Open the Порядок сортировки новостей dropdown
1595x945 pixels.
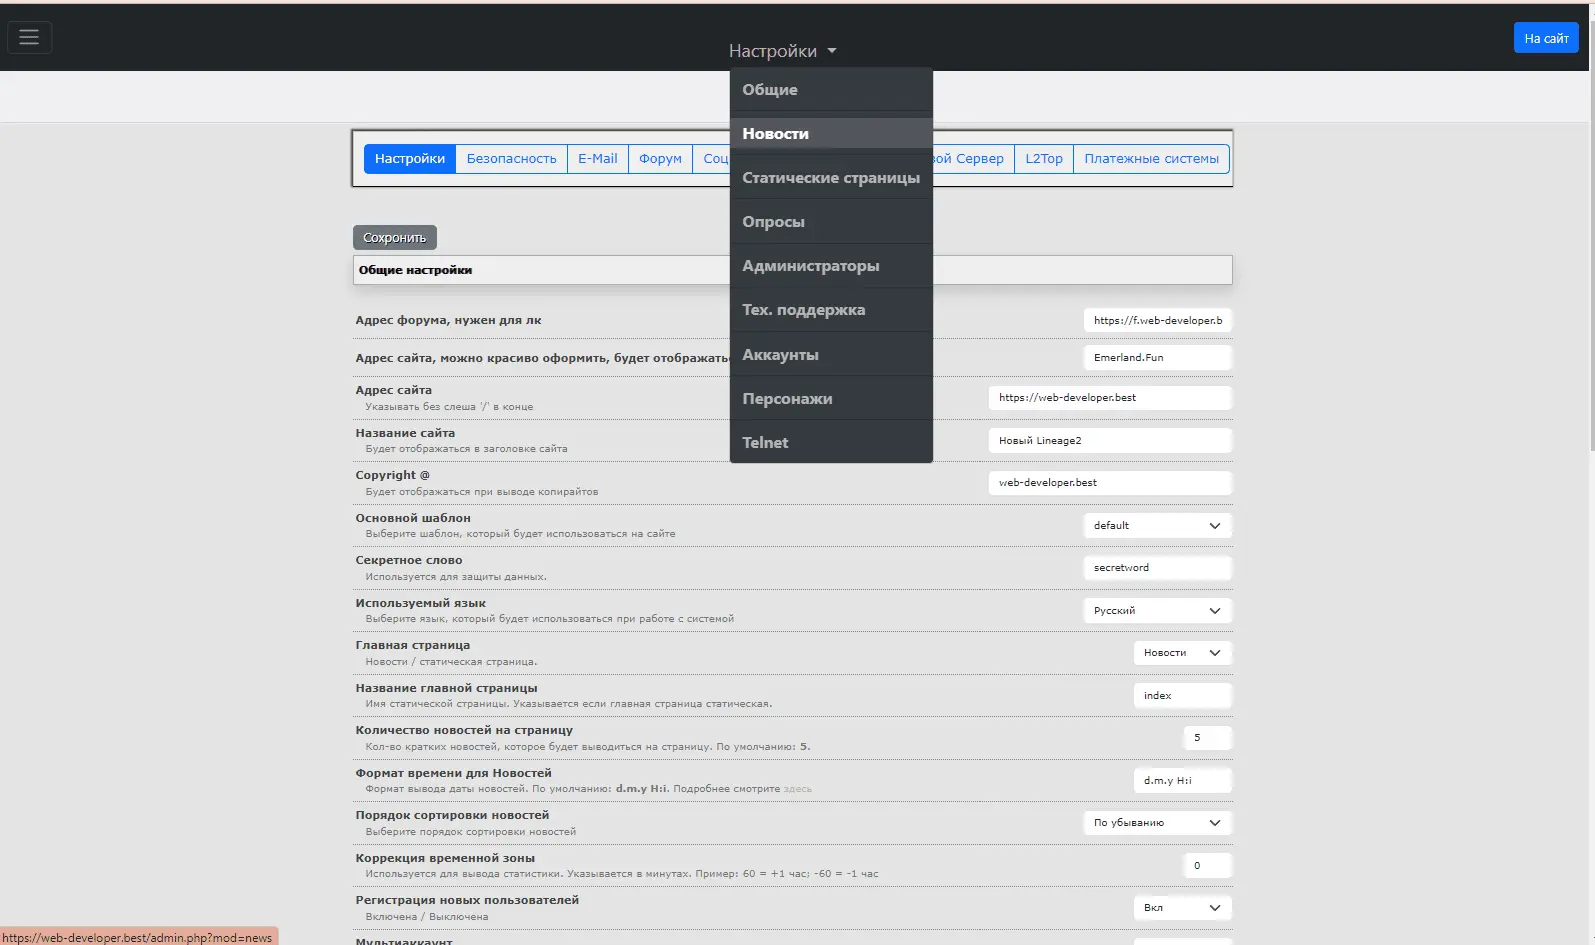(1157, 822)
